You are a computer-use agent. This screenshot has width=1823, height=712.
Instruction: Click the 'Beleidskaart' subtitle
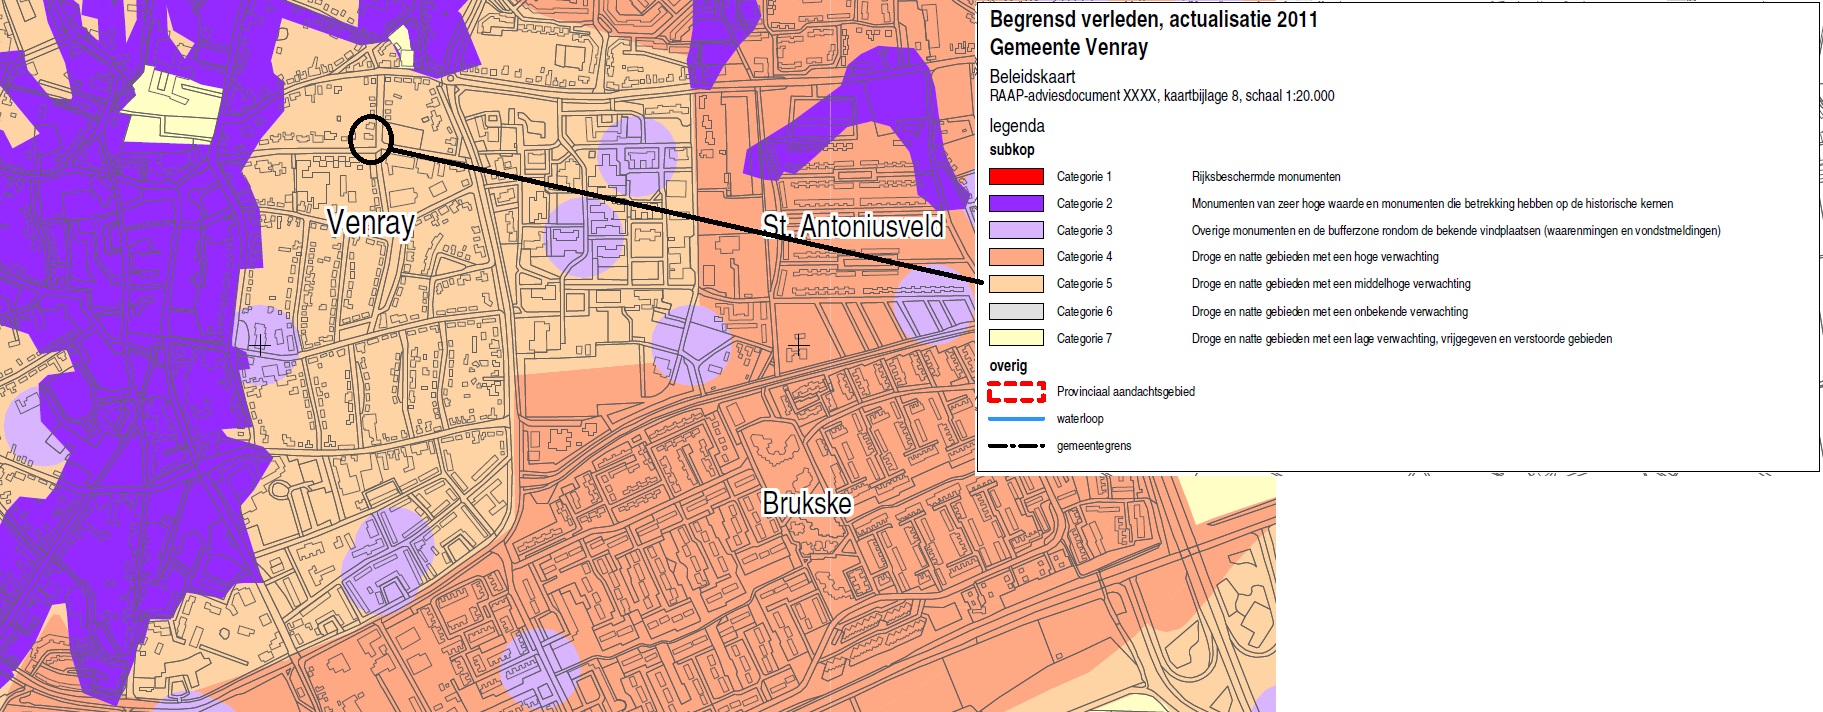click(x=1033, y=77)
